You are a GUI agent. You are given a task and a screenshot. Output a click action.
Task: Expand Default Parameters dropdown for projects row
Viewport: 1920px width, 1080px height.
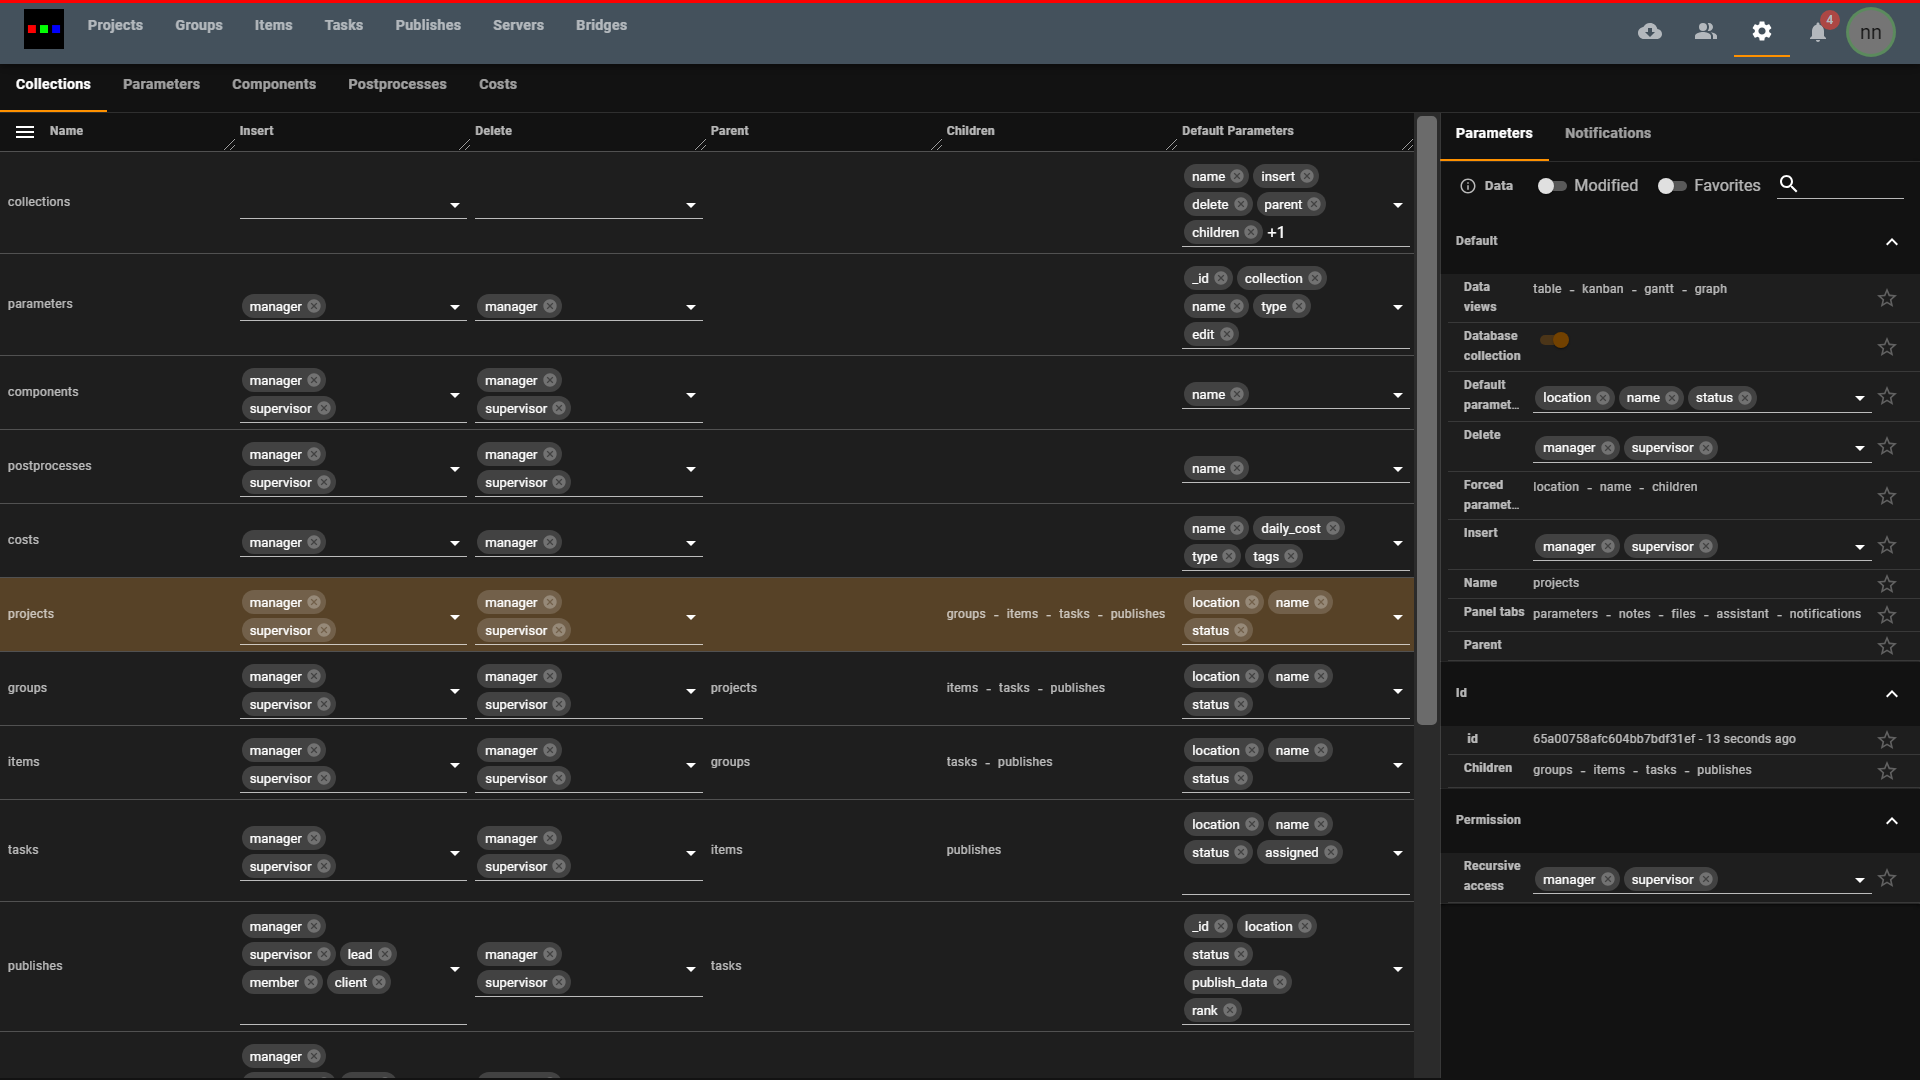tap(1398, 617)
